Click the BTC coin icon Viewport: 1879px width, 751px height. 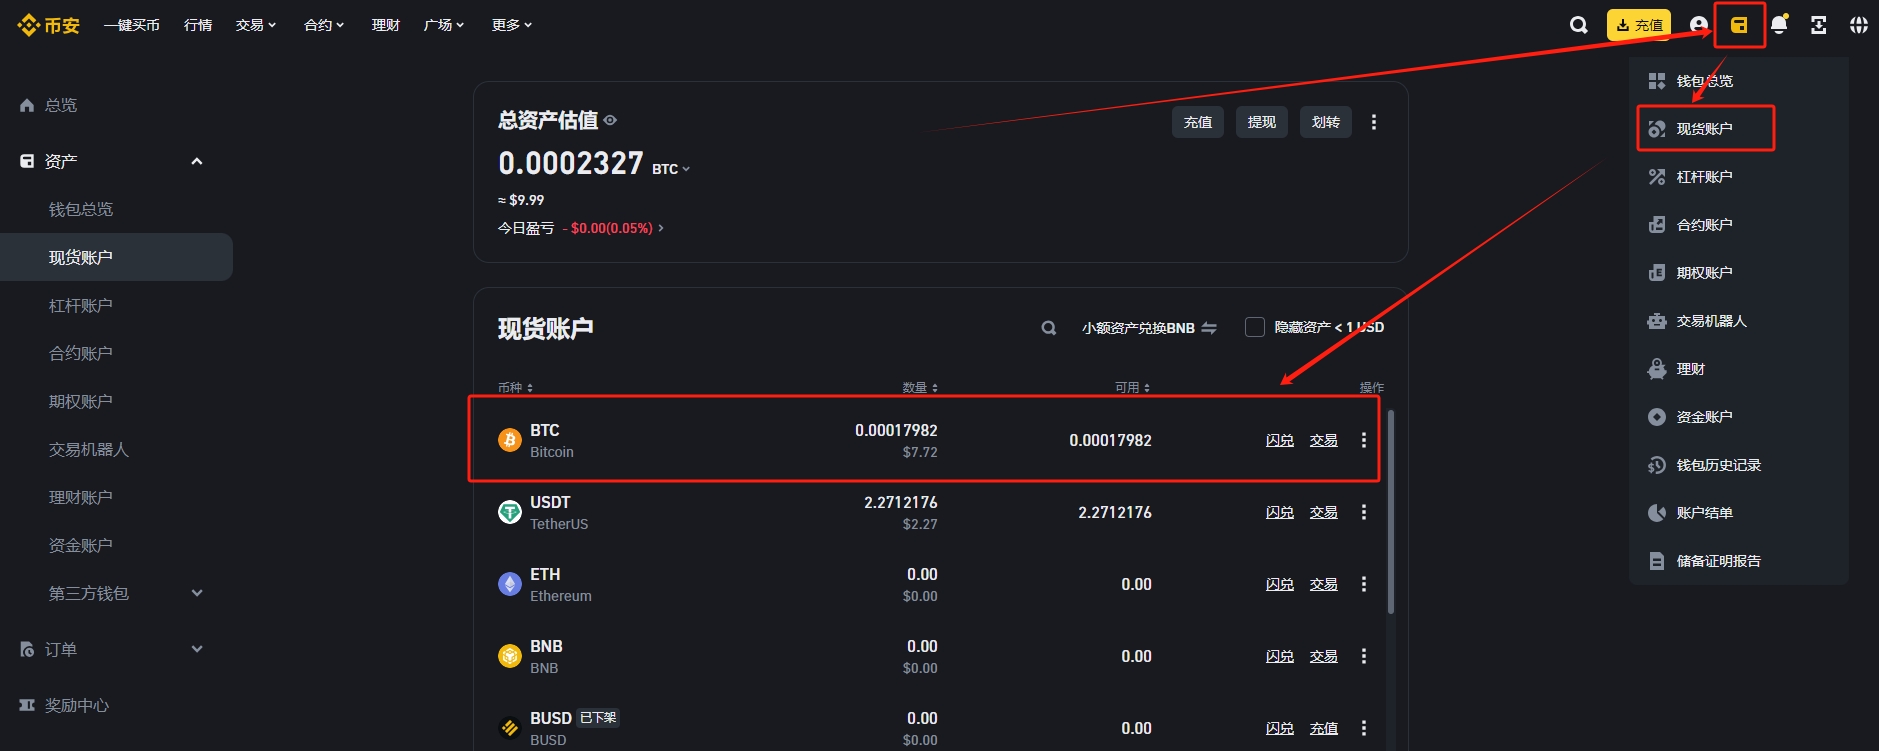(x=510, y=440)
